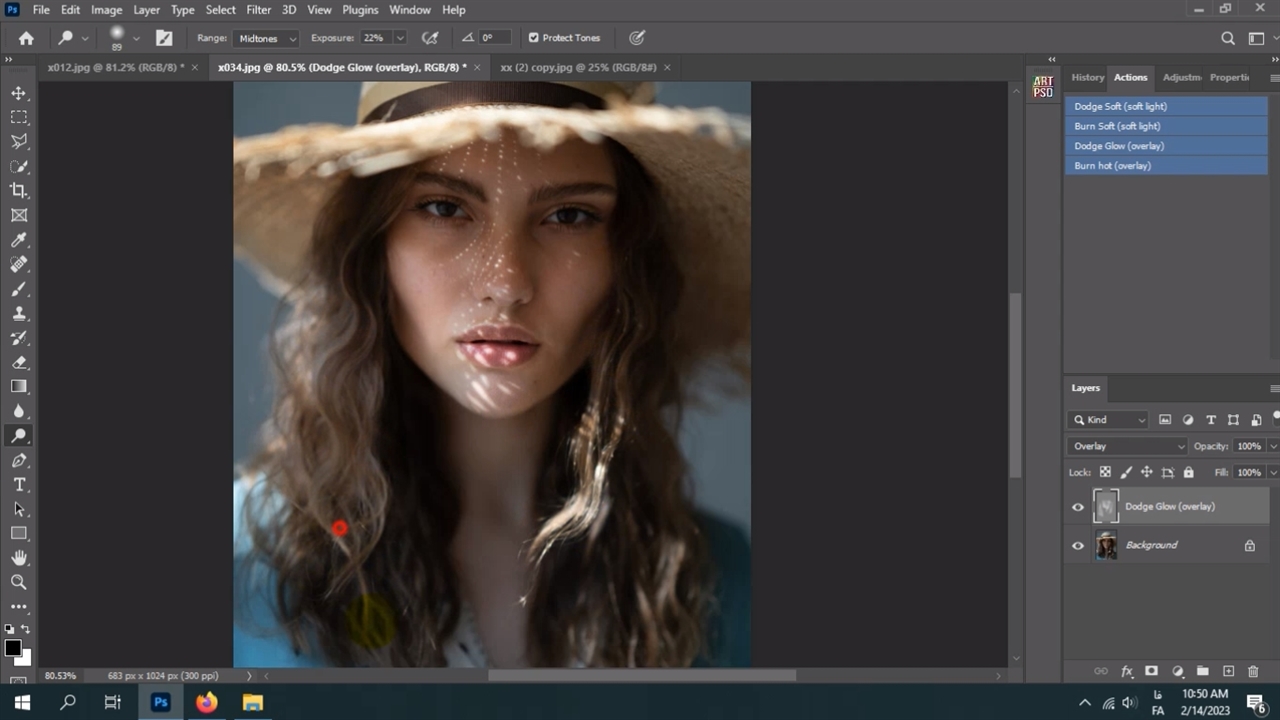Expand the Exposure value dropdown
Screen dimensions: 1280x720
(400, 38)
